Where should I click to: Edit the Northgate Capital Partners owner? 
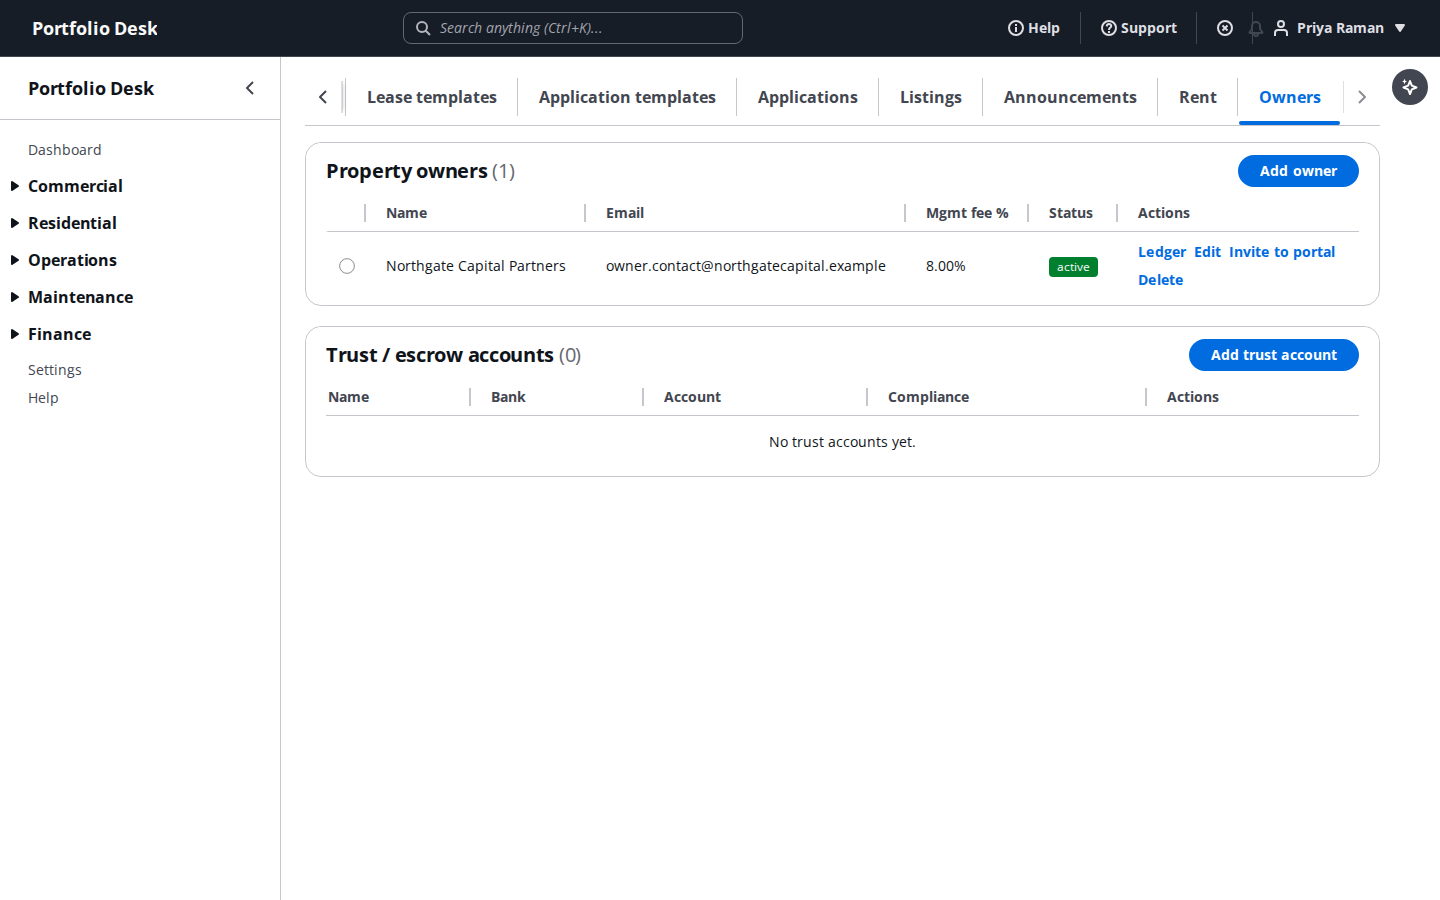1207,252
